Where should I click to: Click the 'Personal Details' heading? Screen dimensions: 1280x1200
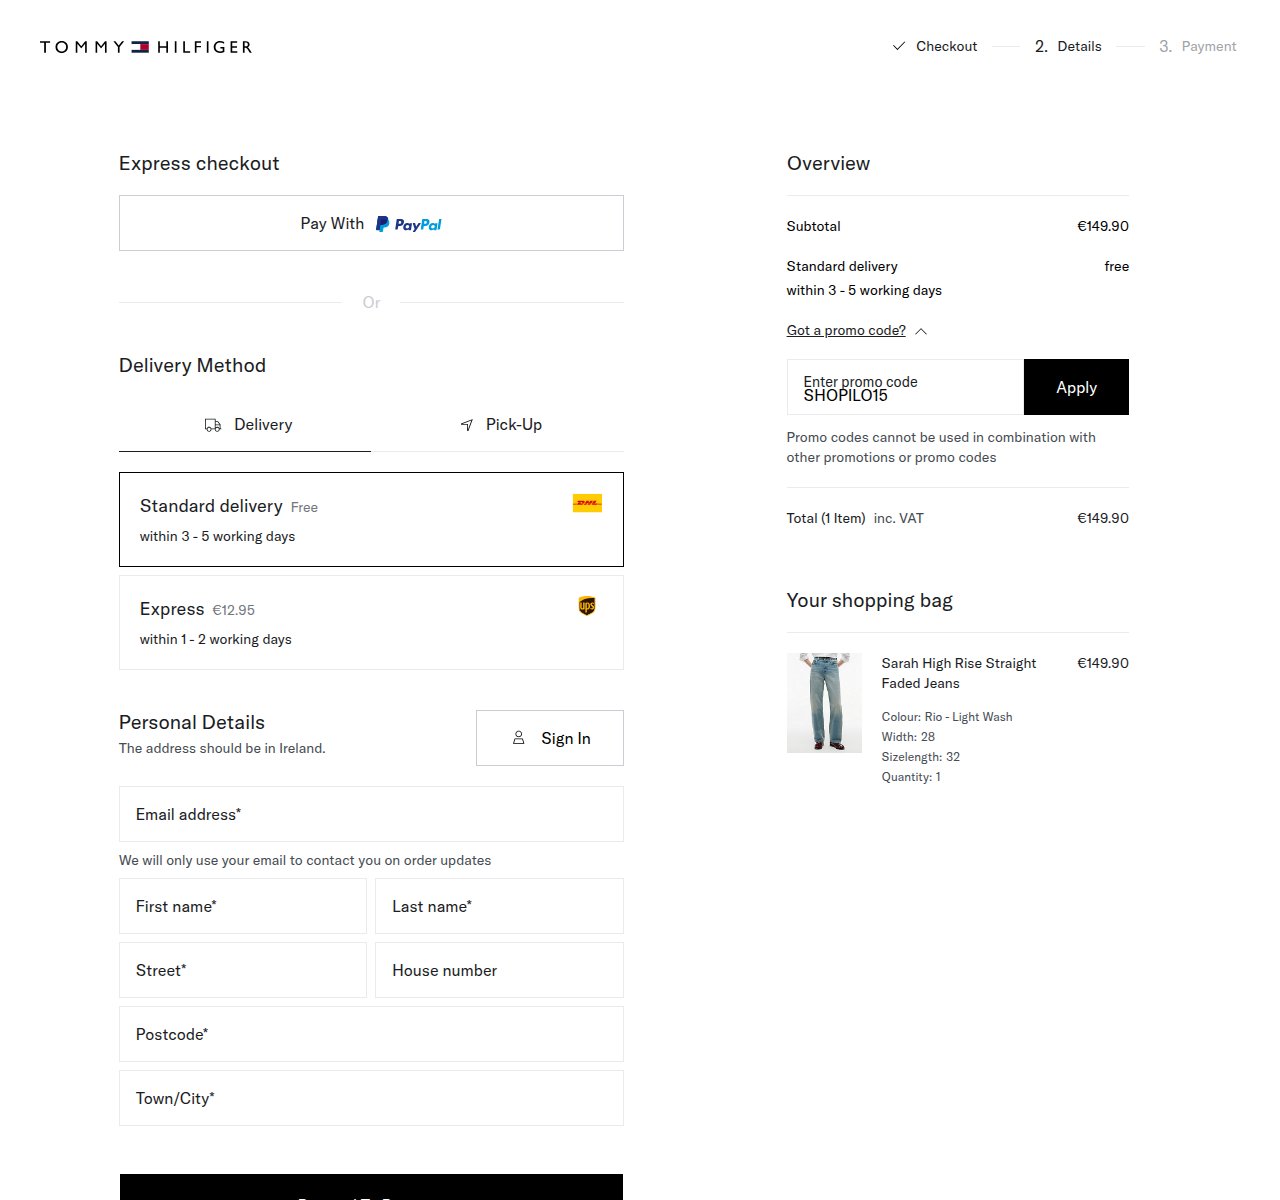pyautogui.click(x=192, y=722)
